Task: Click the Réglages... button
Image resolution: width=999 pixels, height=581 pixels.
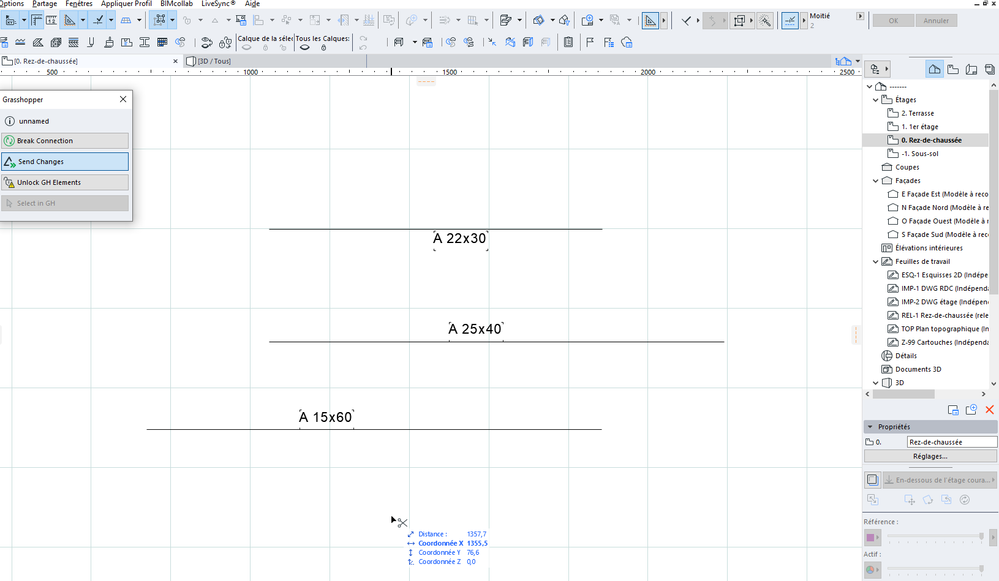Action: [x=930, y=456]
